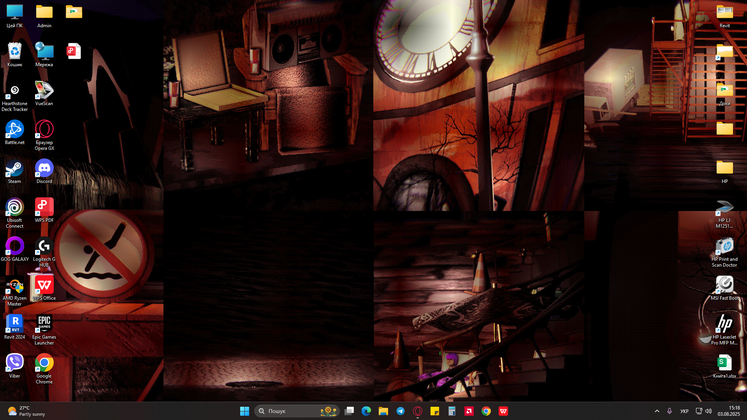Open the УКР keyboard language switcher
This screenshot has height=420, width=747.
684,411
